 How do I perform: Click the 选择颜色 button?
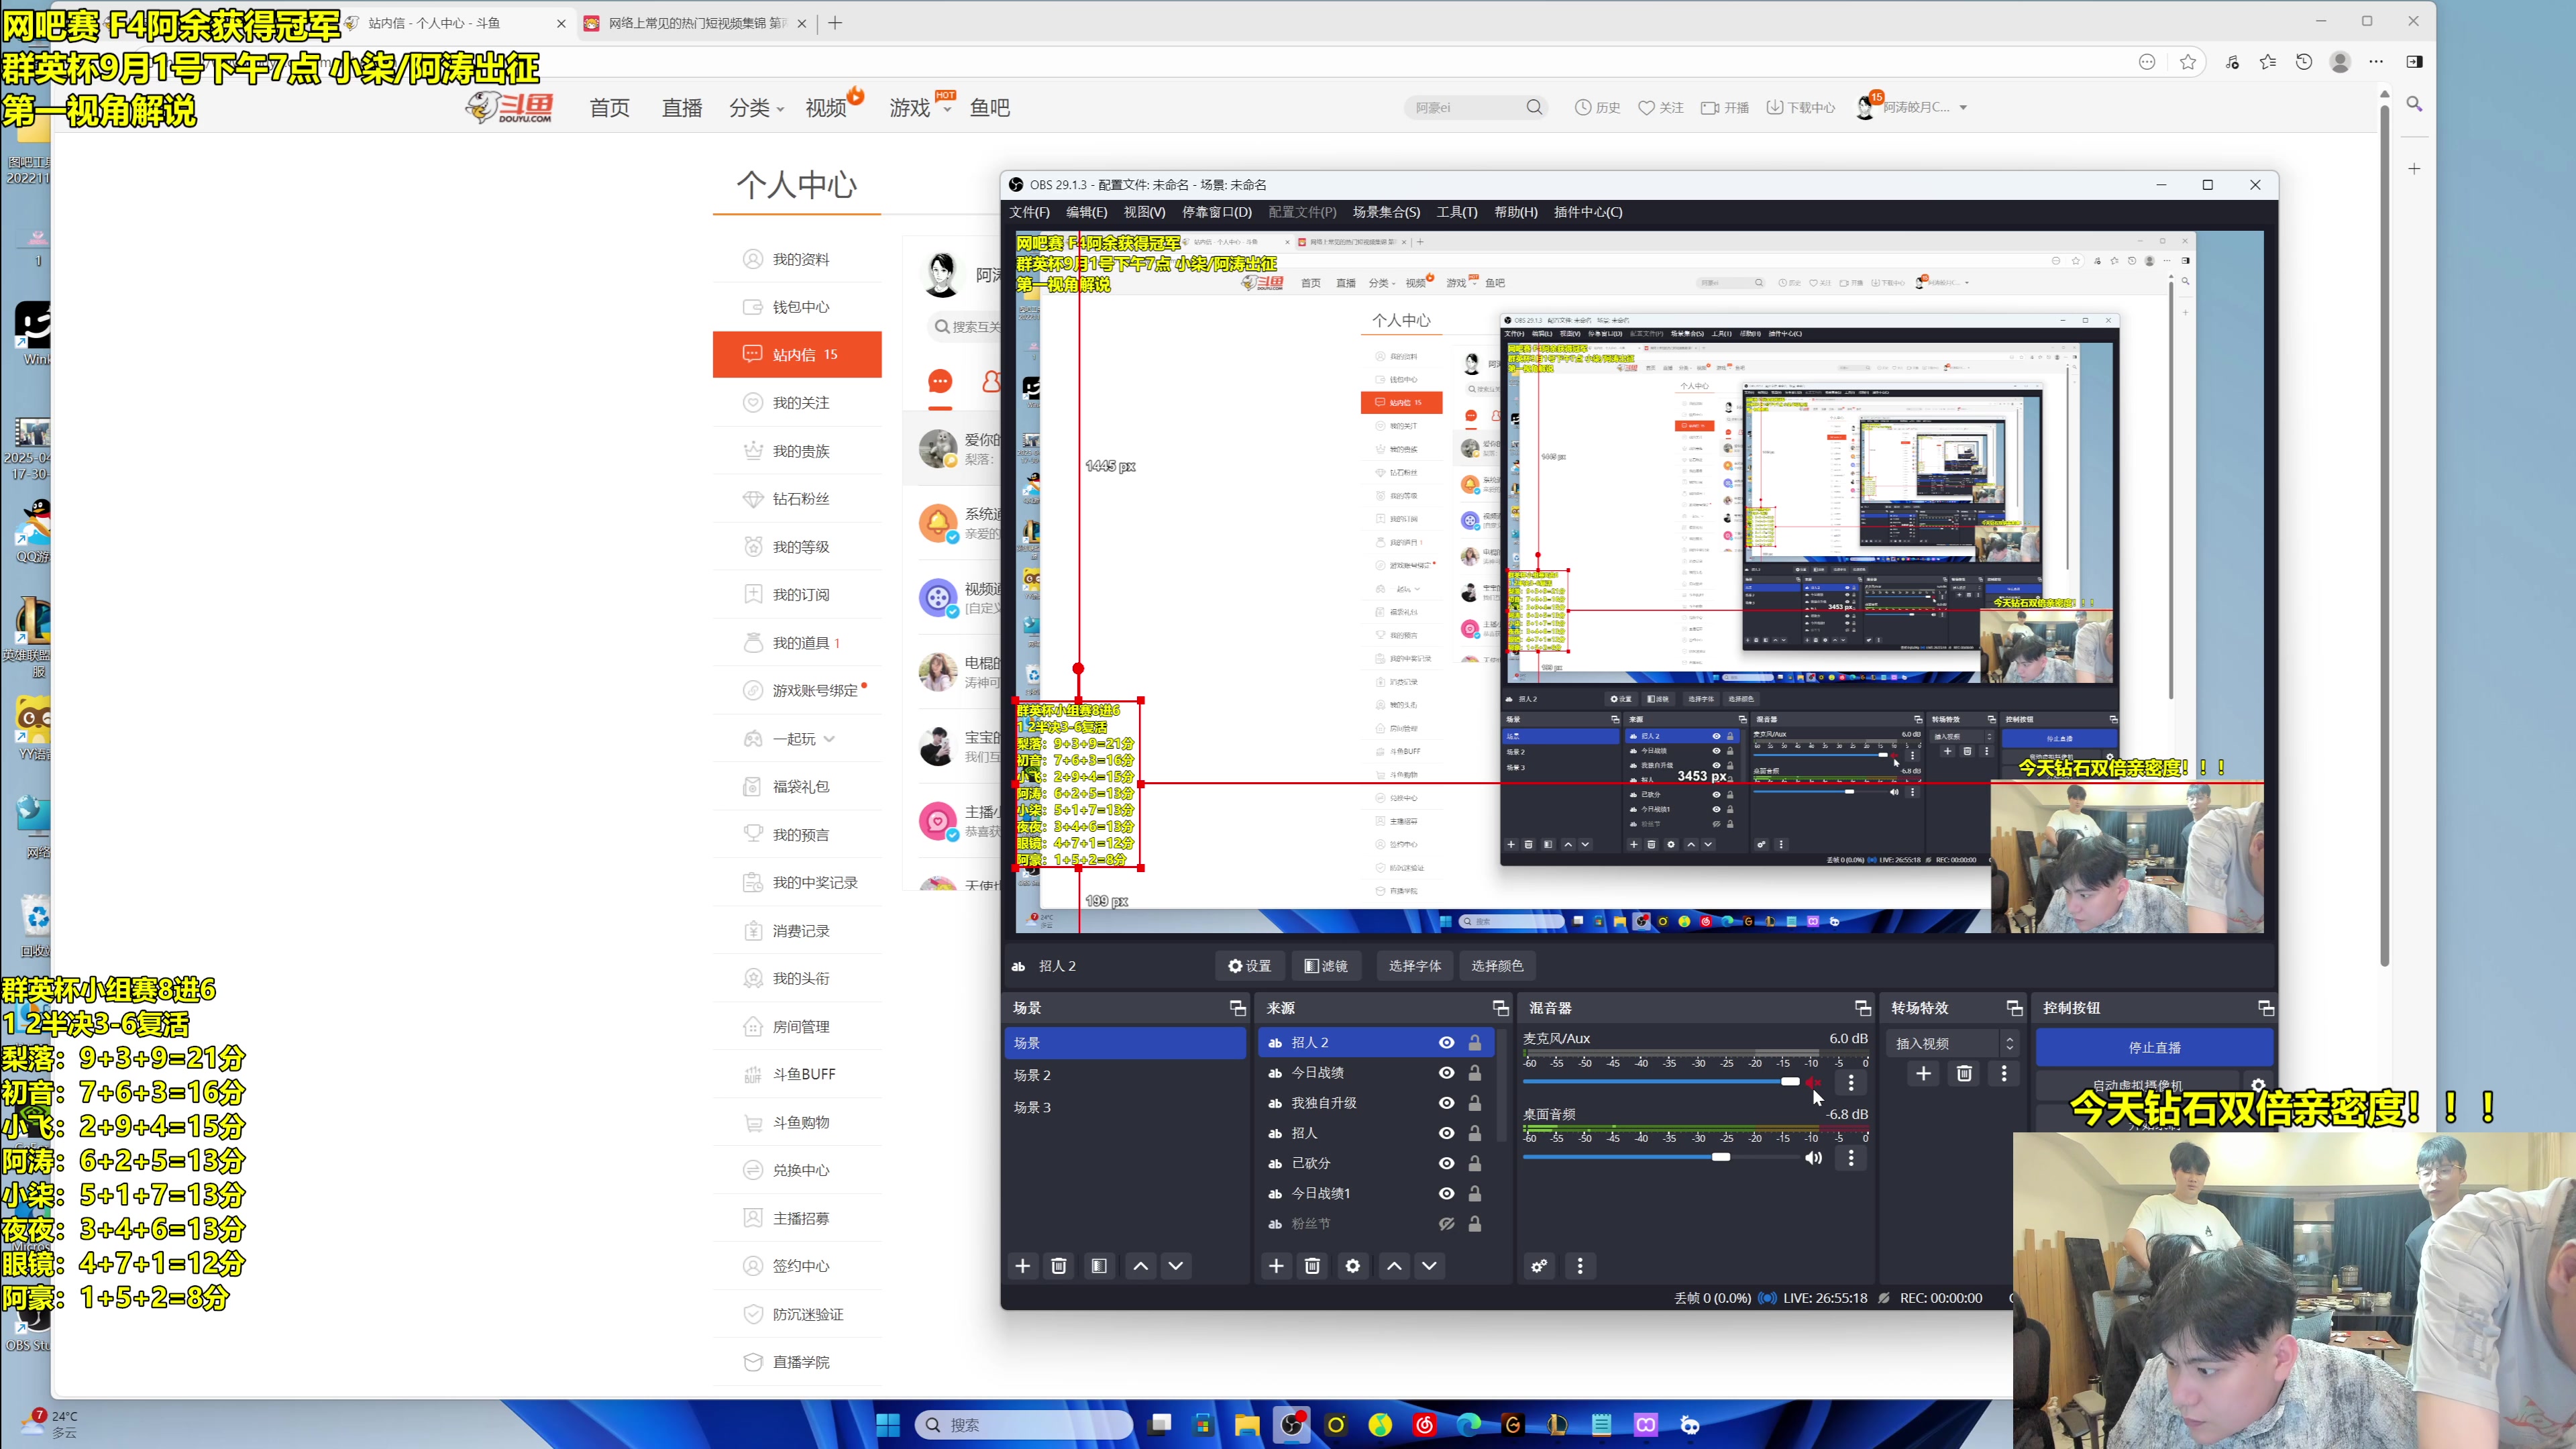pos(1497,966)
